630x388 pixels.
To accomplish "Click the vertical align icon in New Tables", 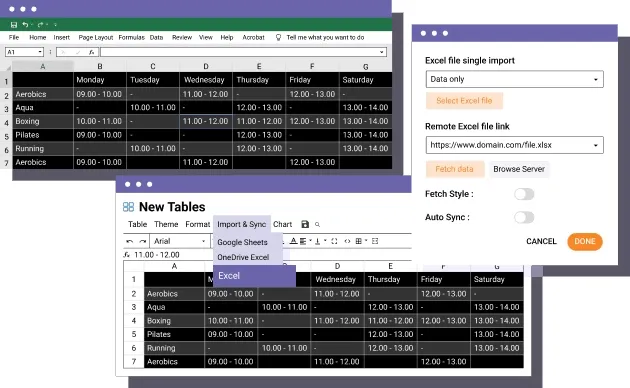I will [x=317, y=241].
